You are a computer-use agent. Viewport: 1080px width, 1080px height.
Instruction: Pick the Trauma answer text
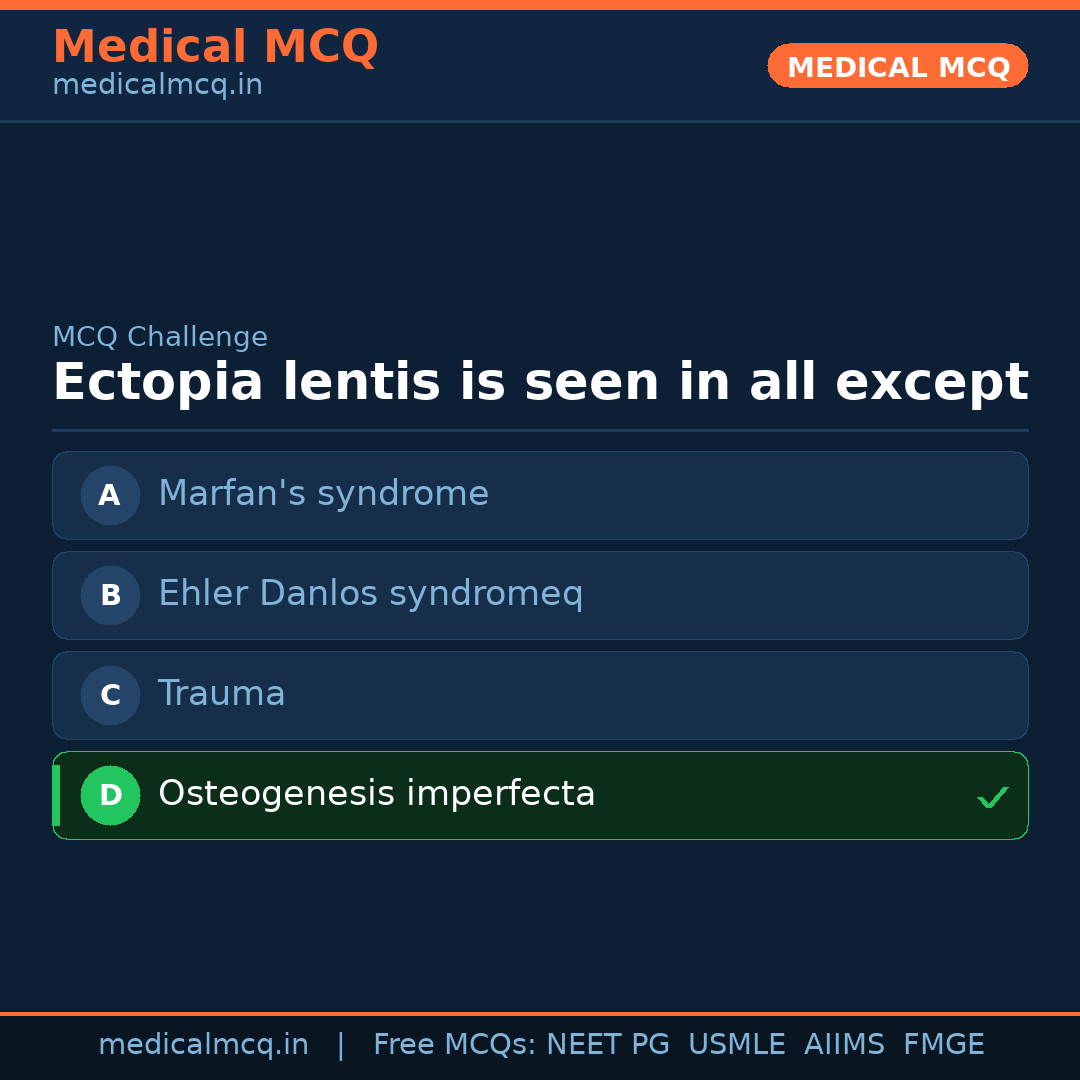[x=222, y=694]
